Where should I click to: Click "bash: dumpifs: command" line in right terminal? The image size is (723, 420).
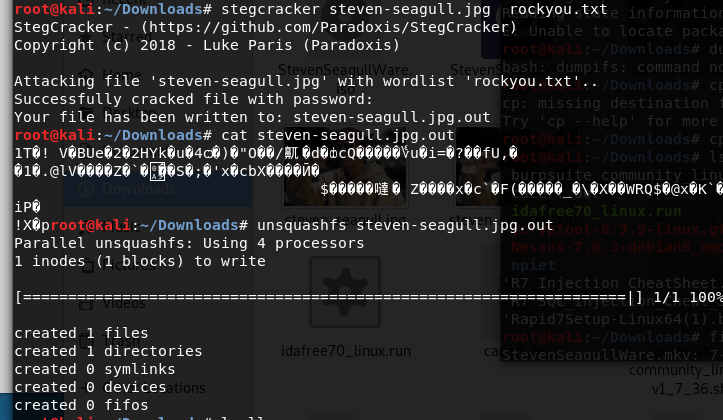tap(613, 67)
